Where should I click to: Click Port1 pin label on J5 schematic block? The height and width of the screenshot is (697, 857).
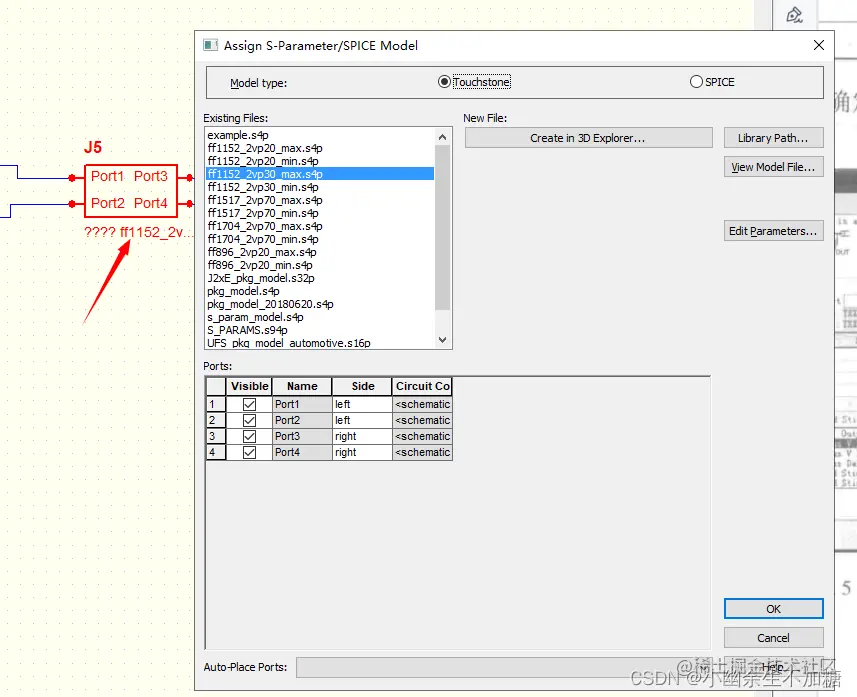pyautogui.click(x=108, y=176)
